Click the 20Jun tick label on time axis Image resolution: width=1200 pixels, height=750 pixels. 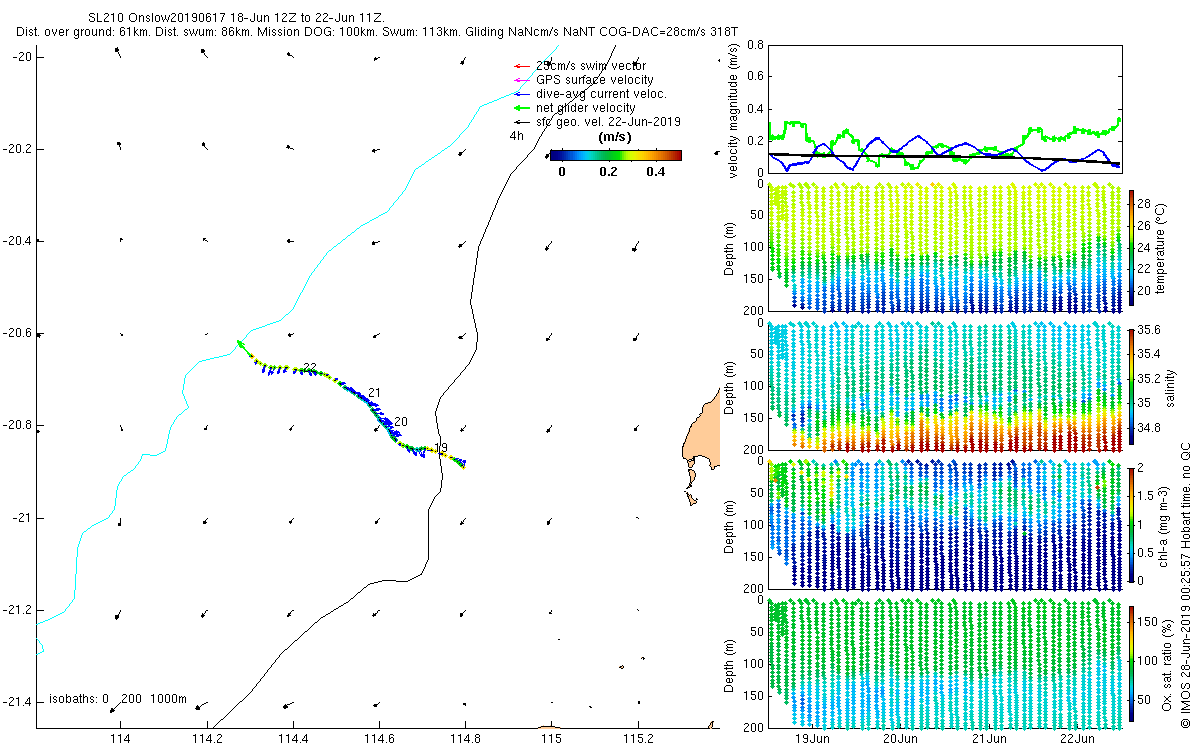pyautogui.click(x=901, y=739)
